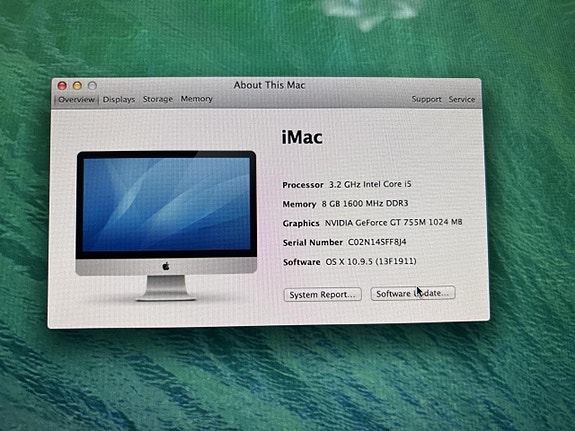Open the Support section
The height and width of the screenshot is (431, 575).
click(x=426, y=99)
